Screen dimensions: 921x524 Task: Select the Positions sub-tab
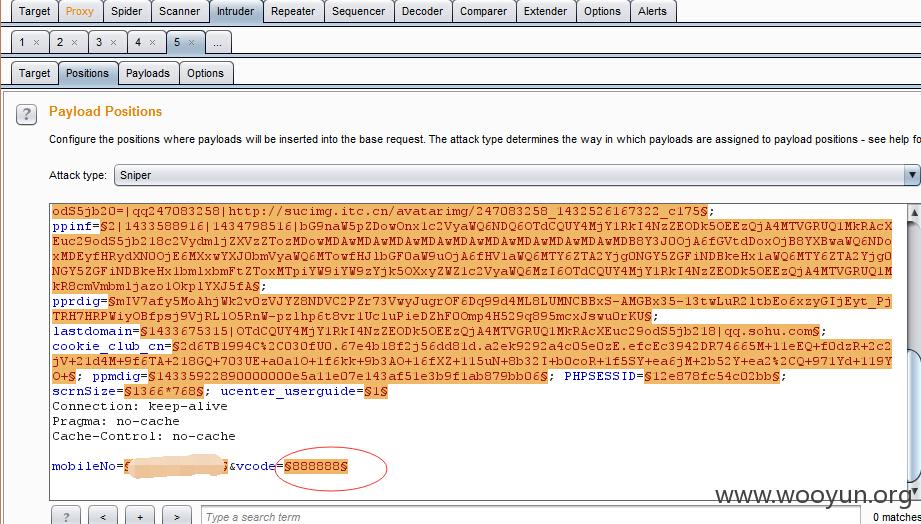pos(88,73)
